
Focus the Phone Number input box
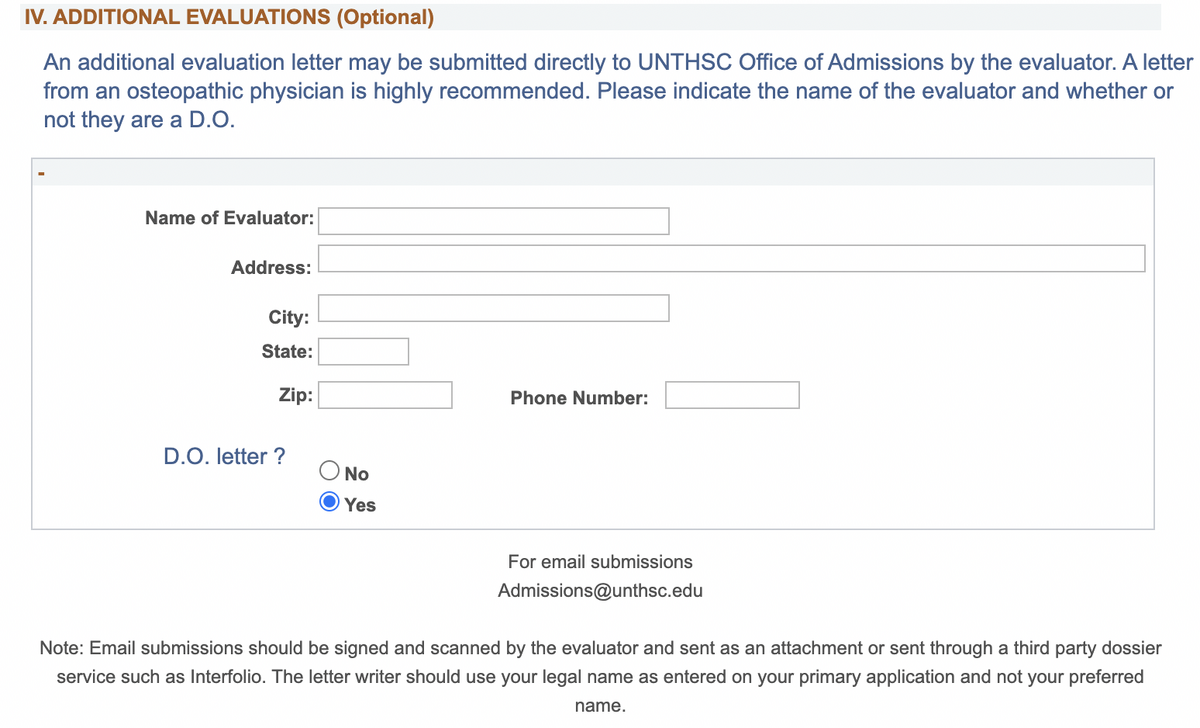pos(732,395)
